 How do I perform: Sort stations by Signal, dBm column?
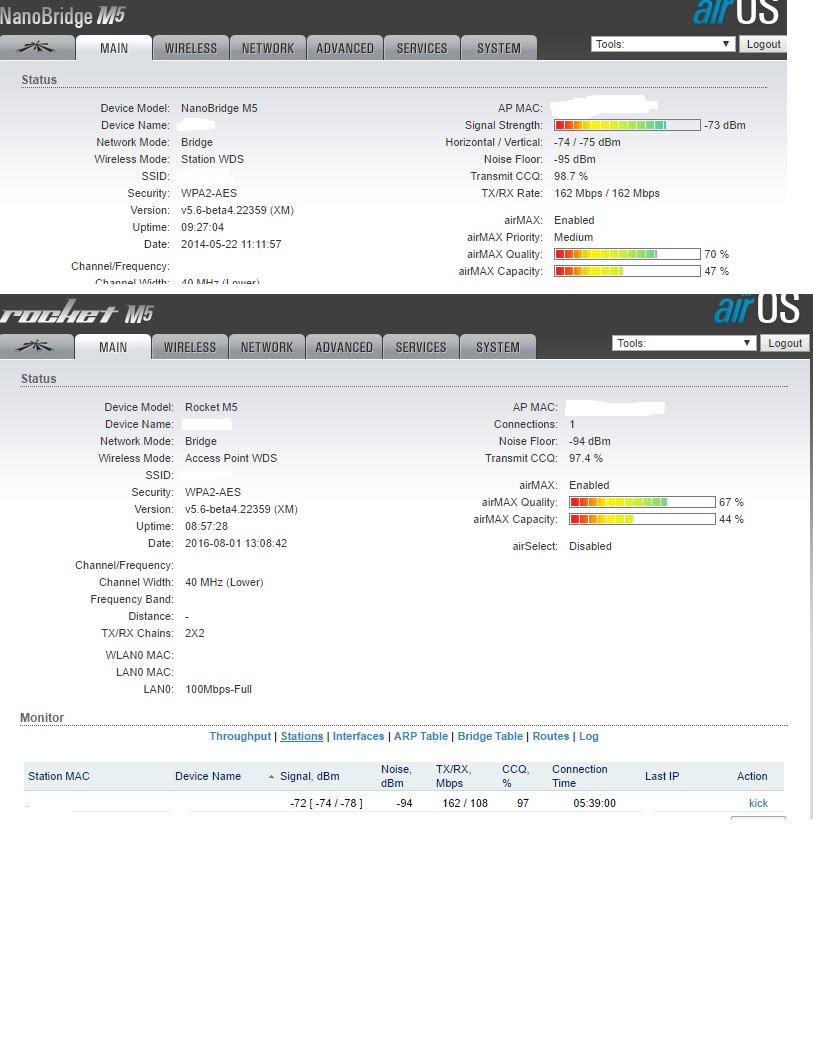pyautogui.click(x=310, y=776)
